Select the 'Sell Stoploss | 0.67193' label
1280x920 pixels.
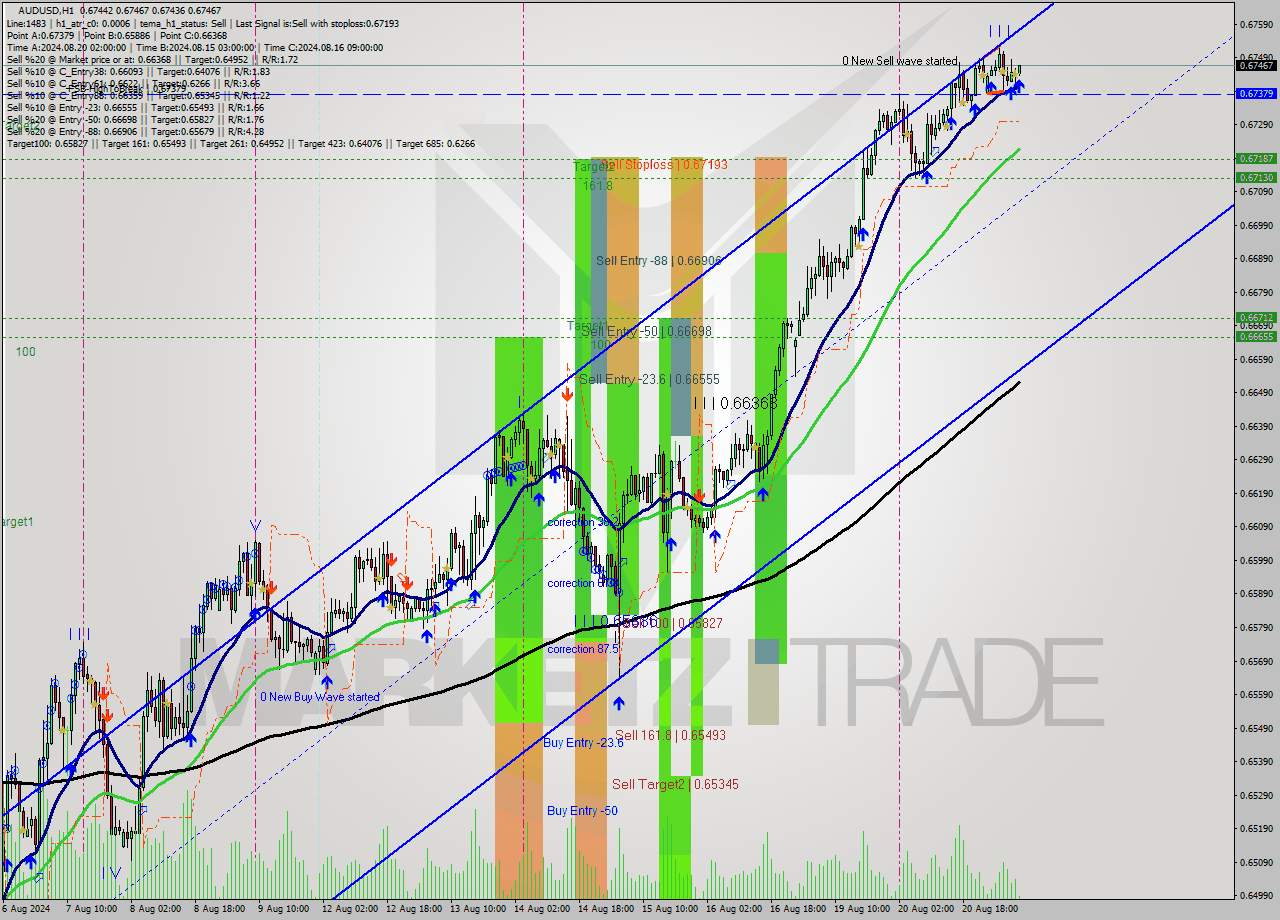click(x=665, y=163)
